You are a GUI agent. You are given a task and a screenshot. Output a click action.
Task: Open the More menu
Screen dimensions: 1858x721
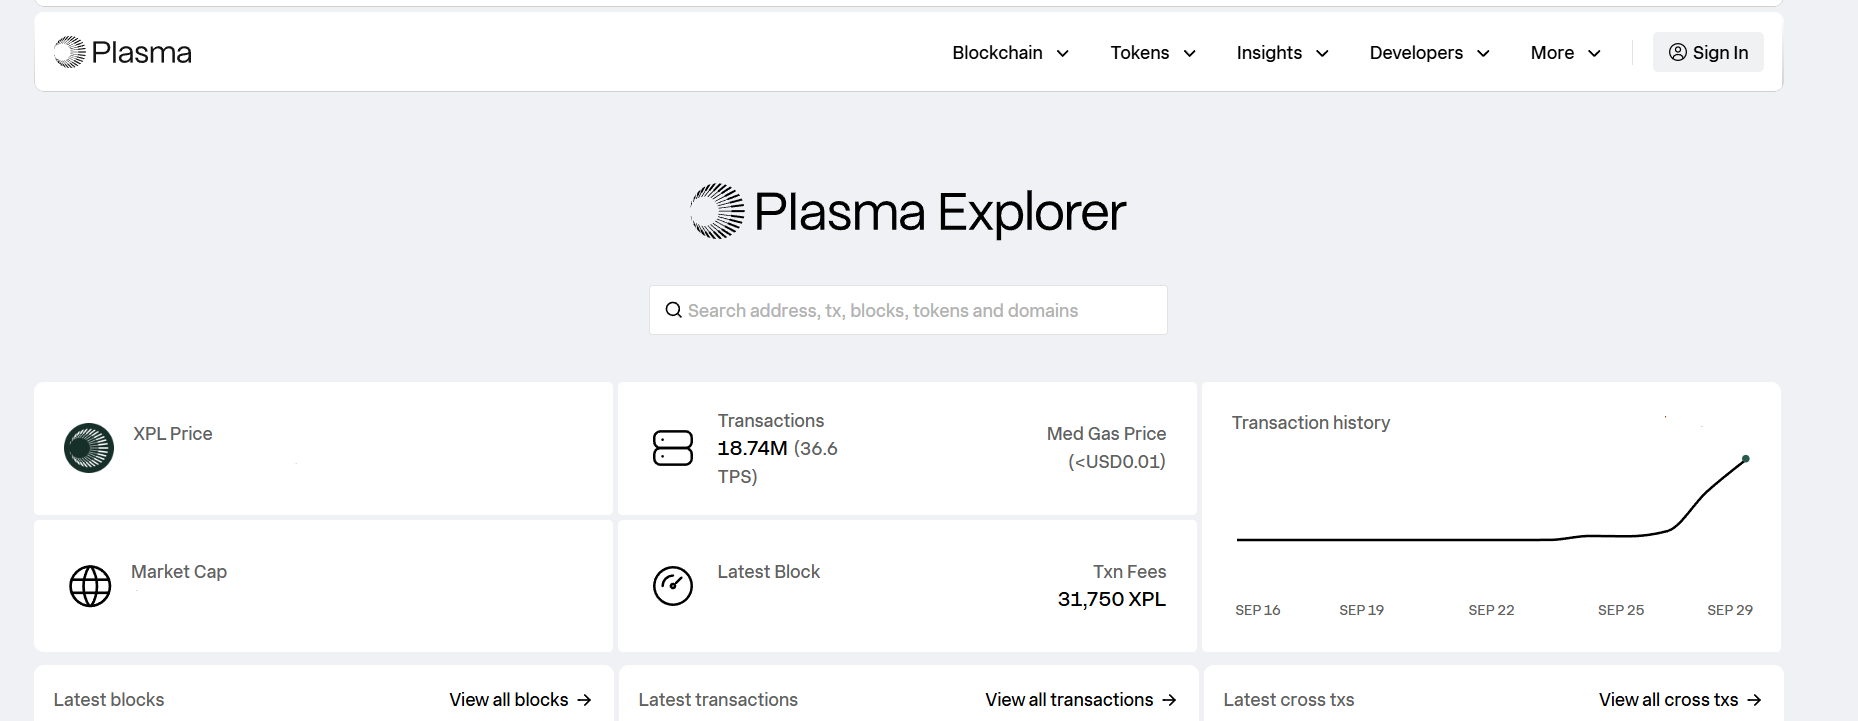point(1565,53)
